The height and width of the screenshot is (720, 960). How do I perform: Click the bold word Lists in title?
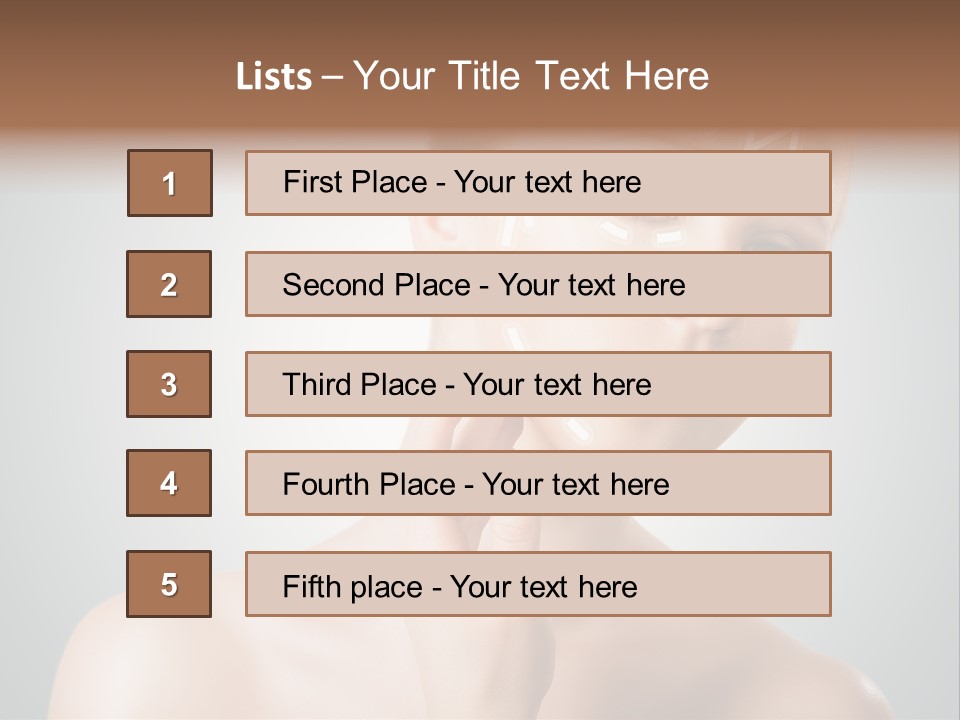274,77
